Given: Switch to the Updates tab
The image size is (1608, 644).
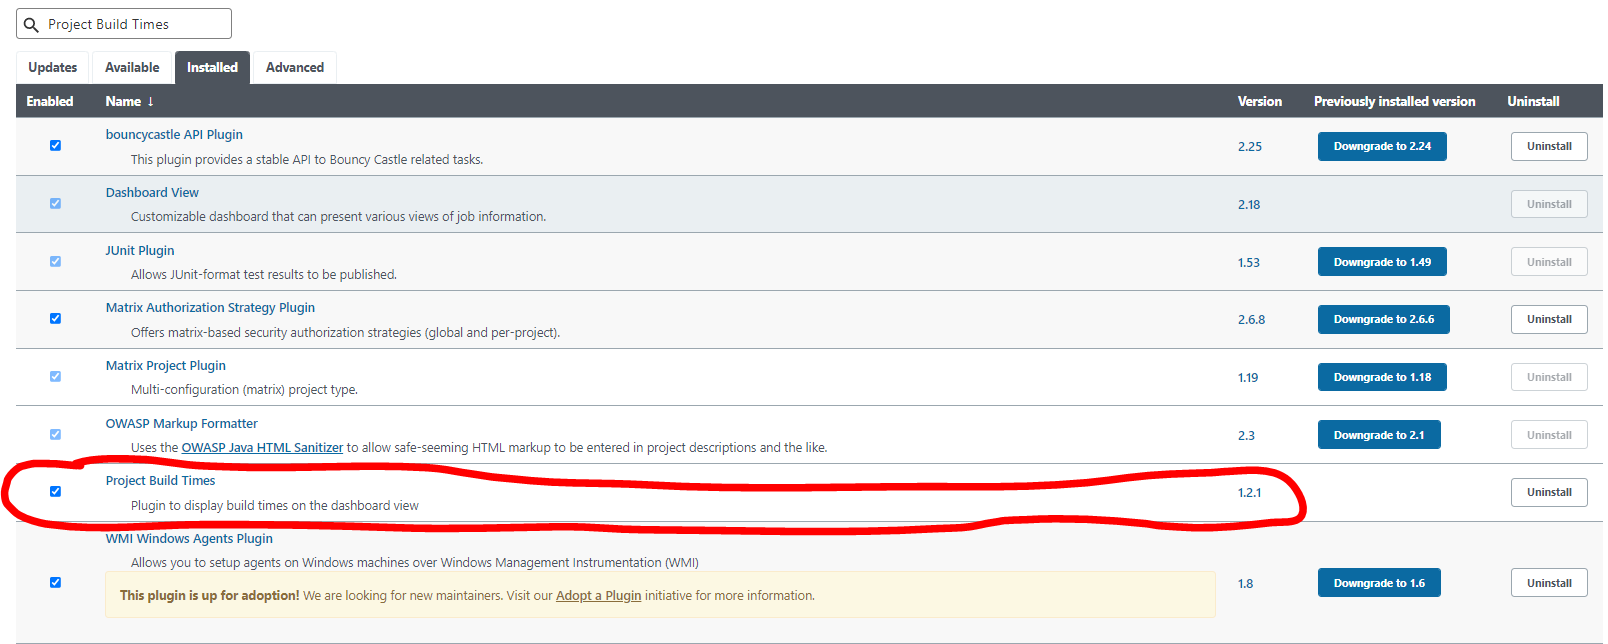Looking at the screenshot, I should (53, 67).
